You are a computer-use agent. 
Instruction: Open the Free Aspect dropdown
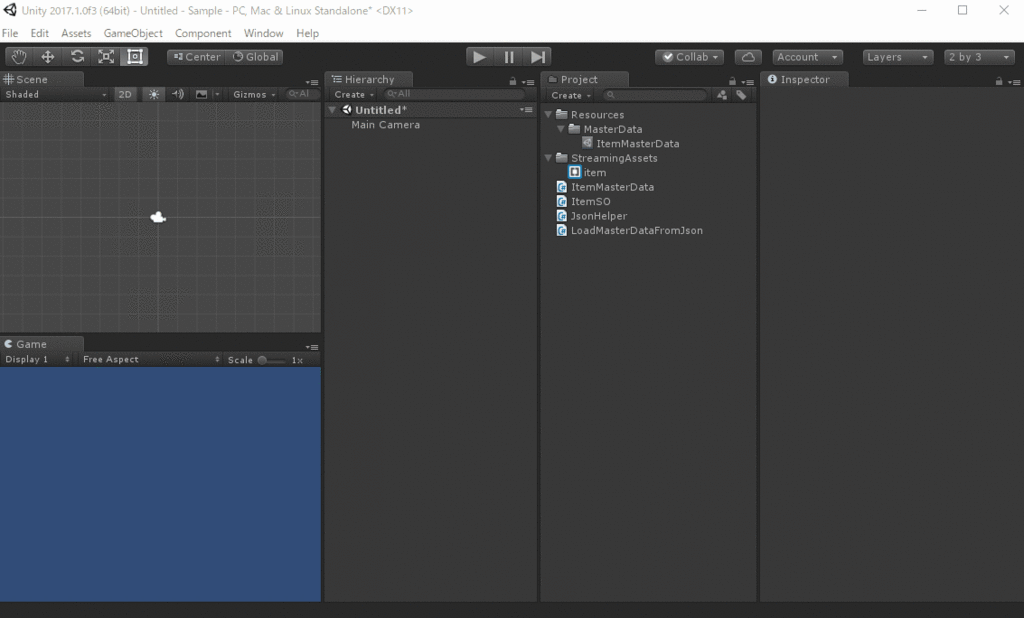[x=150, y=359]
